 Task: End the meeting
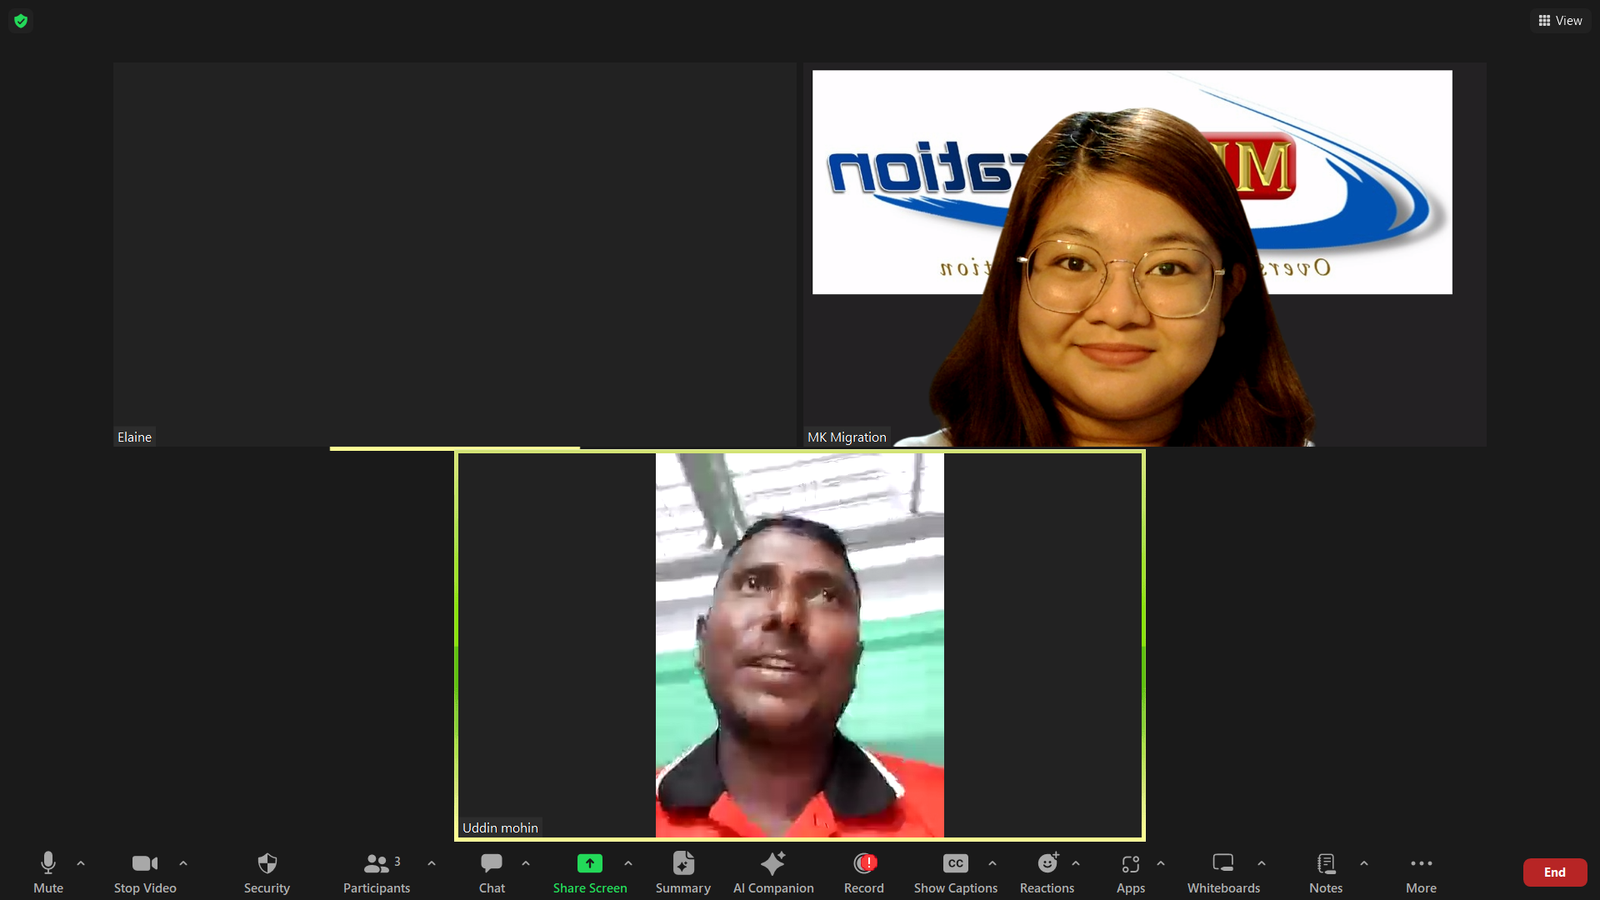pyautogui.click(x=1555, y=872)
